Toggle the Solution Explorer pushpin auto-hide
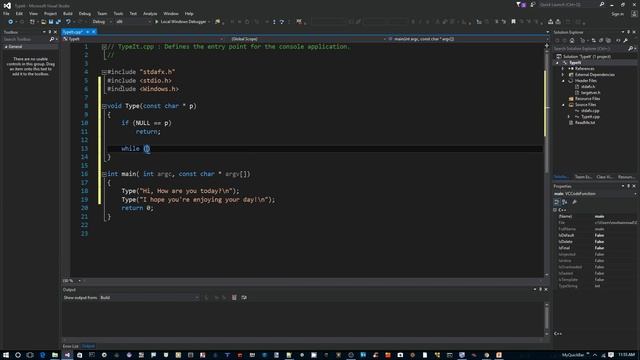Viewport: 640px width, 360px height. tap(629, 32)
